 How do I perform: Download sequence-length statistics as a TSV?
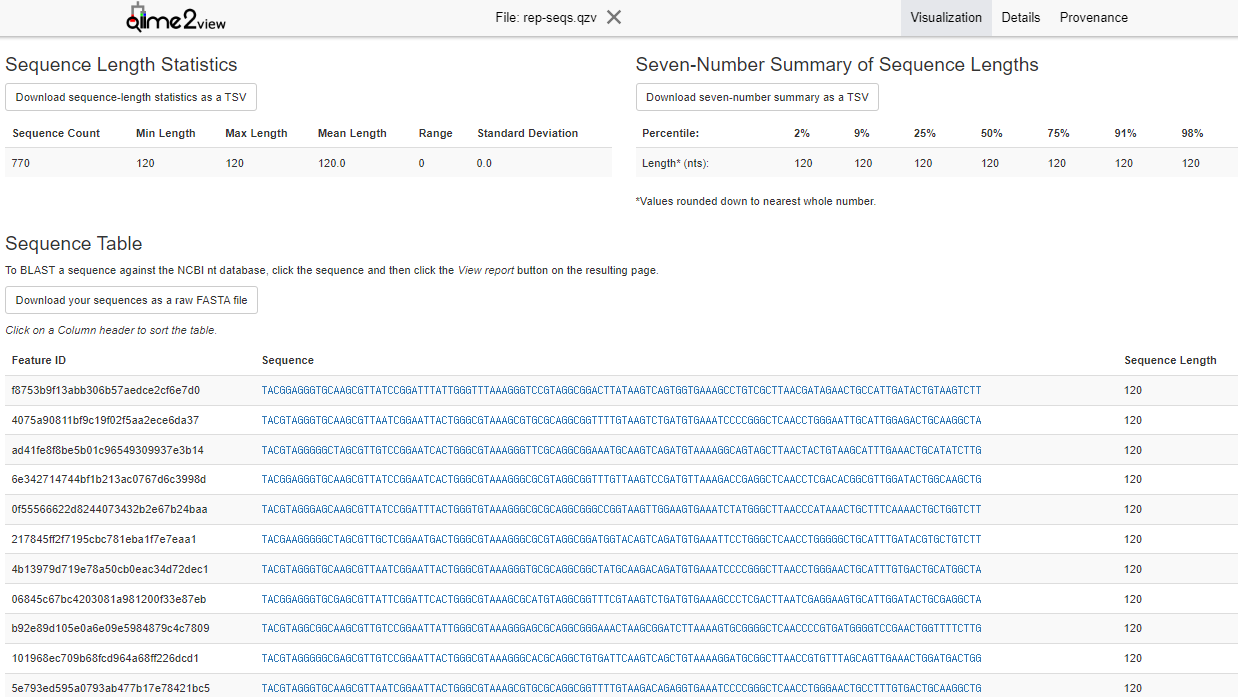point(131,97)
